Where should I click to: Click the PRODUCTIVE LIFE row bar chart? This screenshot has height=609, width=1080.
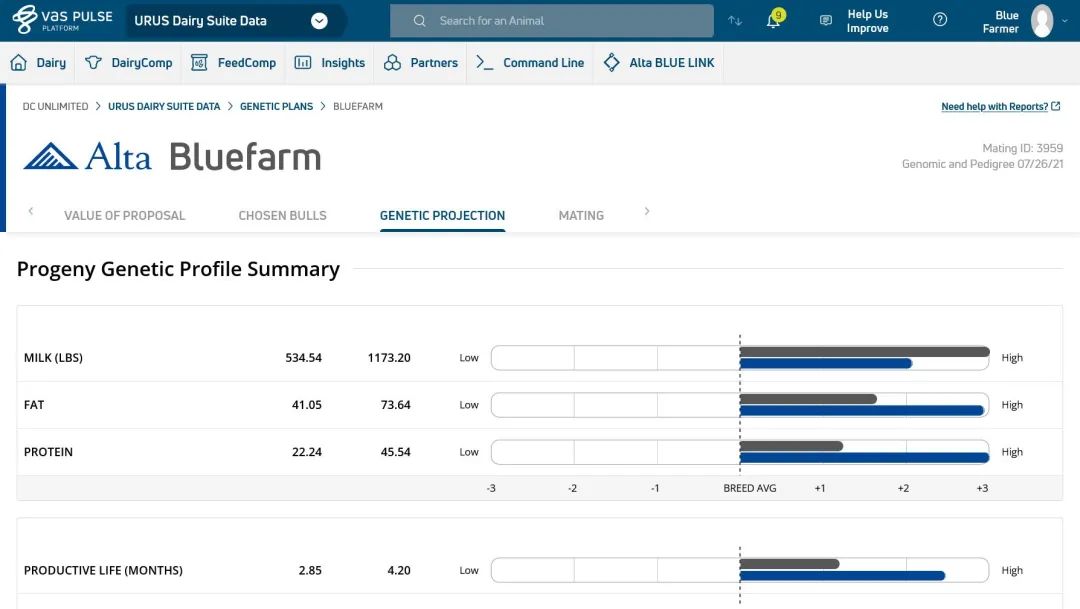point(740,570)
